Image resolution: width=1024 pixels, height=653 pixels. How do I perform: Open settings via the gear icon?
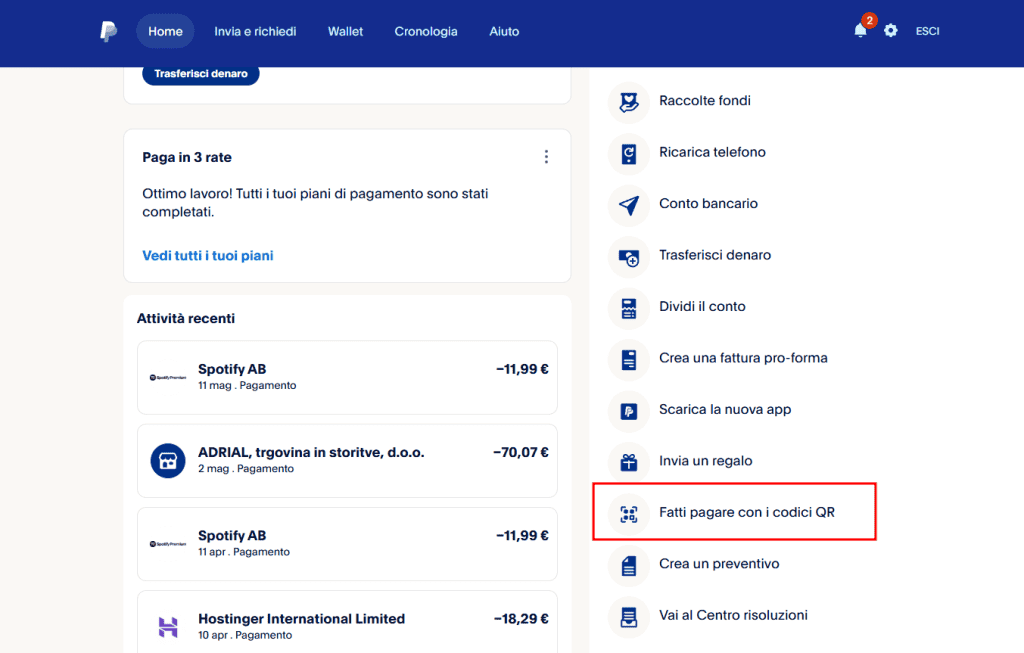[891, 31]
